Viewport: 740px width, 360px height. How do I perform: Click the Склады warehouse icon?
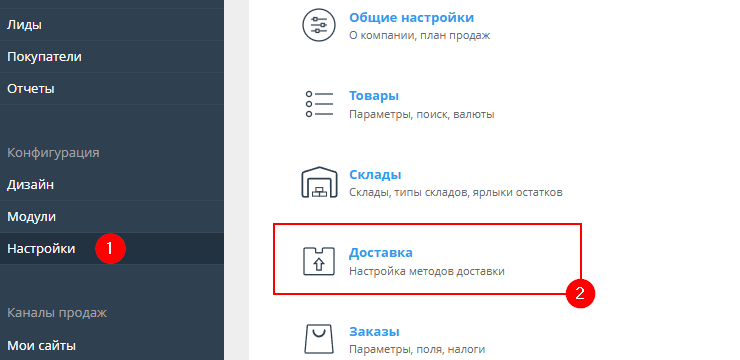[x=319, y=182]
